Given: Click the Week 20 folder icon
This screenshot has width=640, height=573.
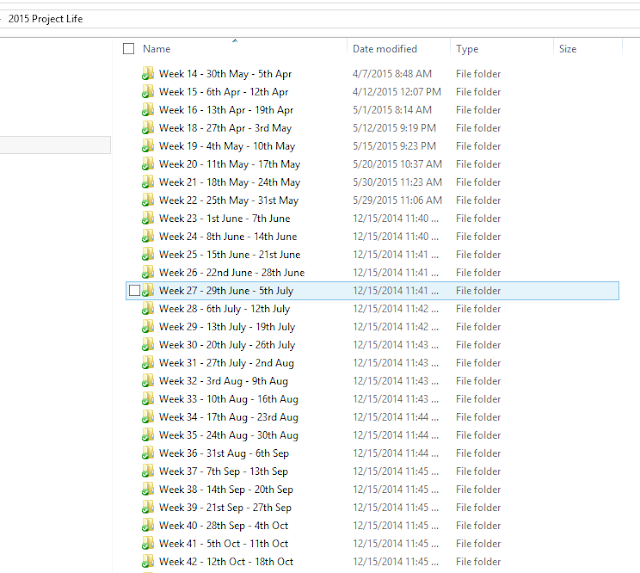Looking at the screenshot, I should tap(148, 164).
